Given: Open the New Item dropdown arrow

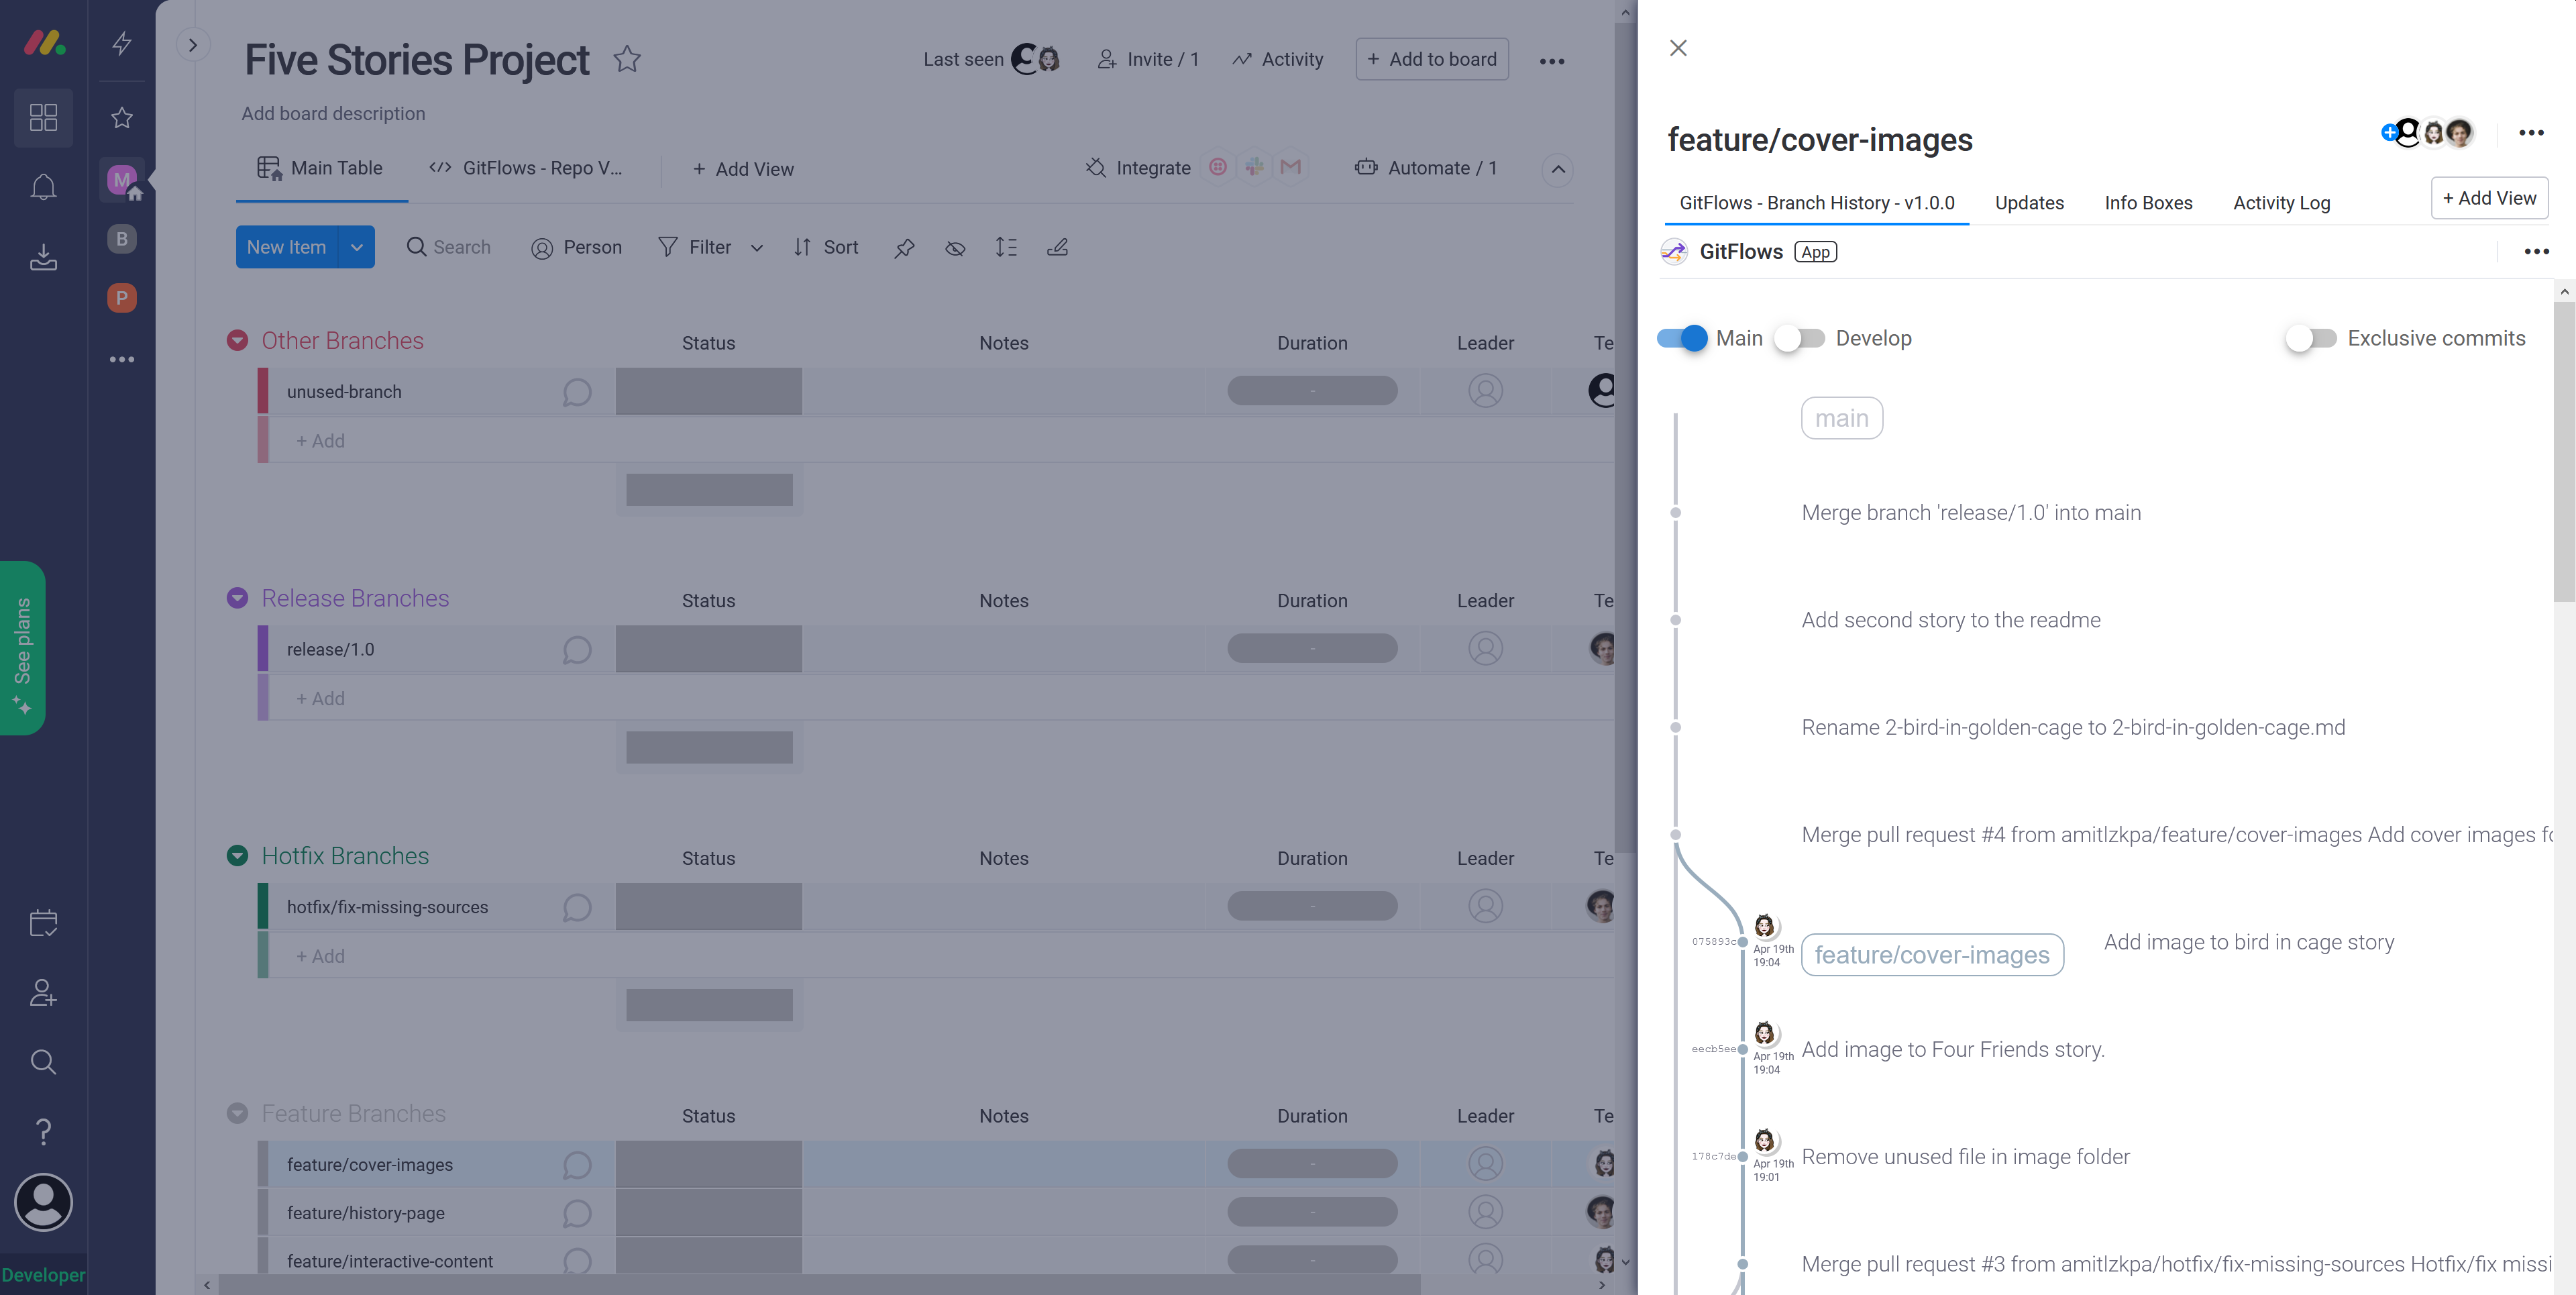Looking at the screenshot, I should coord(357,247).
